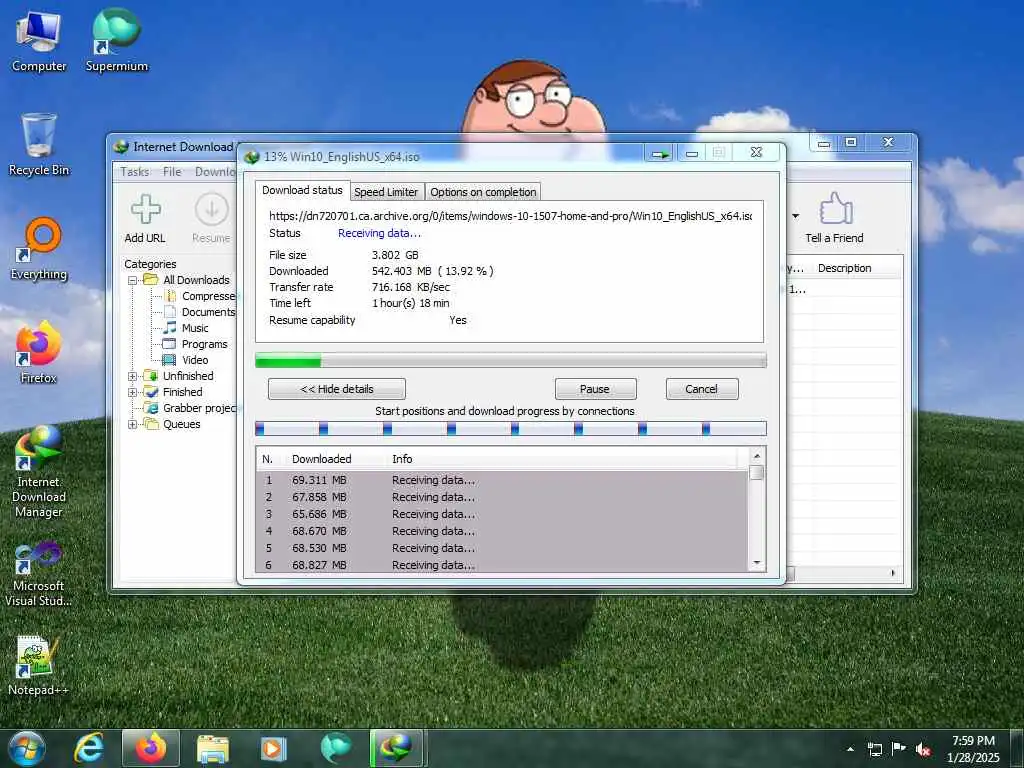Click Resume in IDM main toolbar

211,219
